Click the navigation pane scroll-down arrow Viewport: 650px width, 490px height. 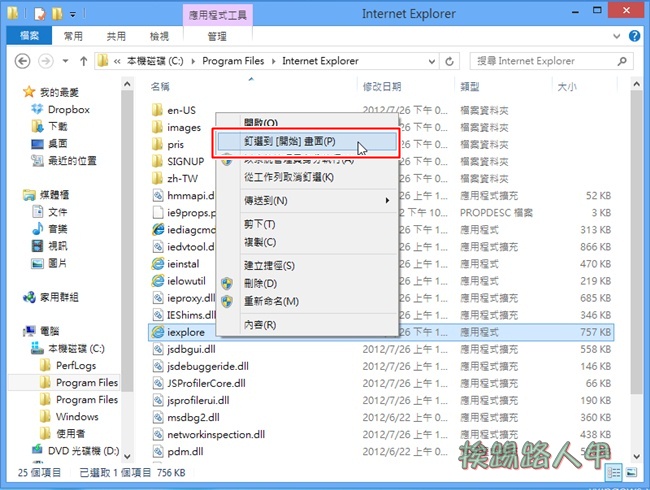click(127, 456)
